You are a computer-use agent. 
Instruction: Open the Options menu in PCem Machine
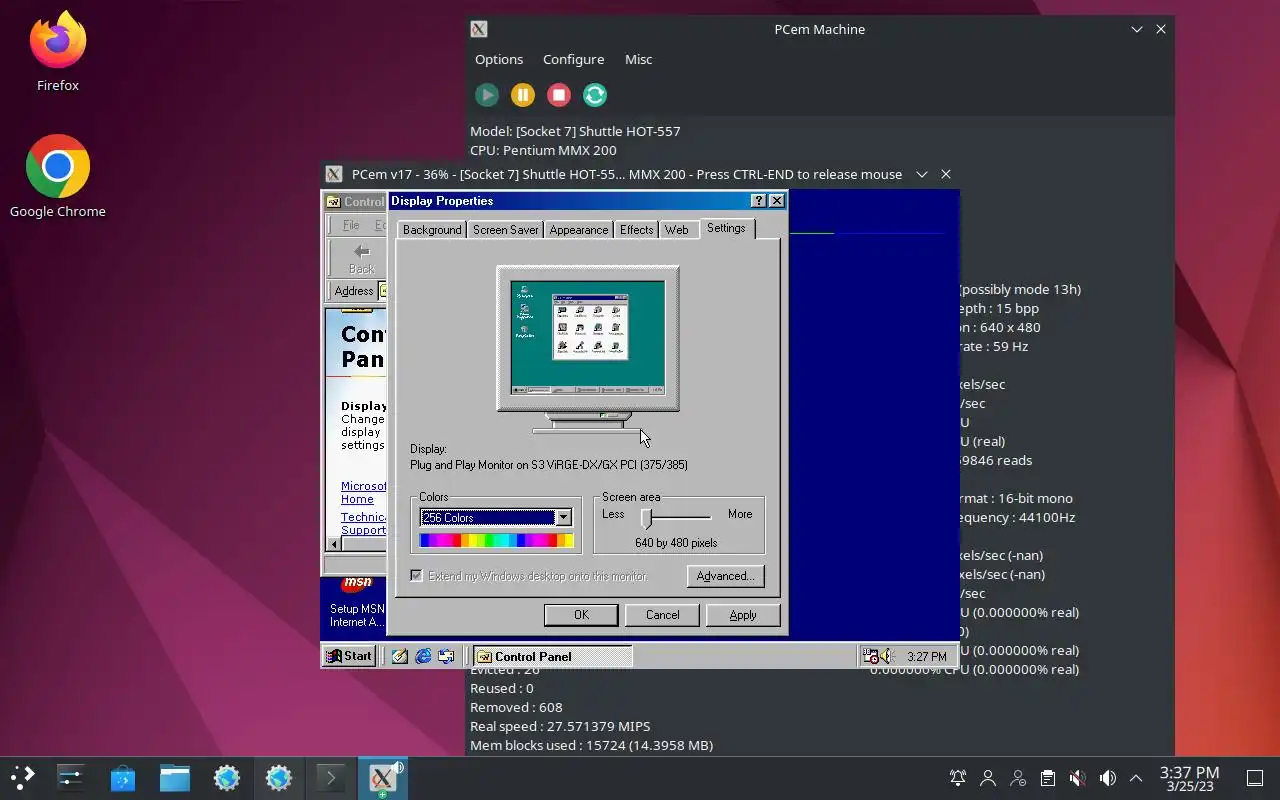[499, 59]
